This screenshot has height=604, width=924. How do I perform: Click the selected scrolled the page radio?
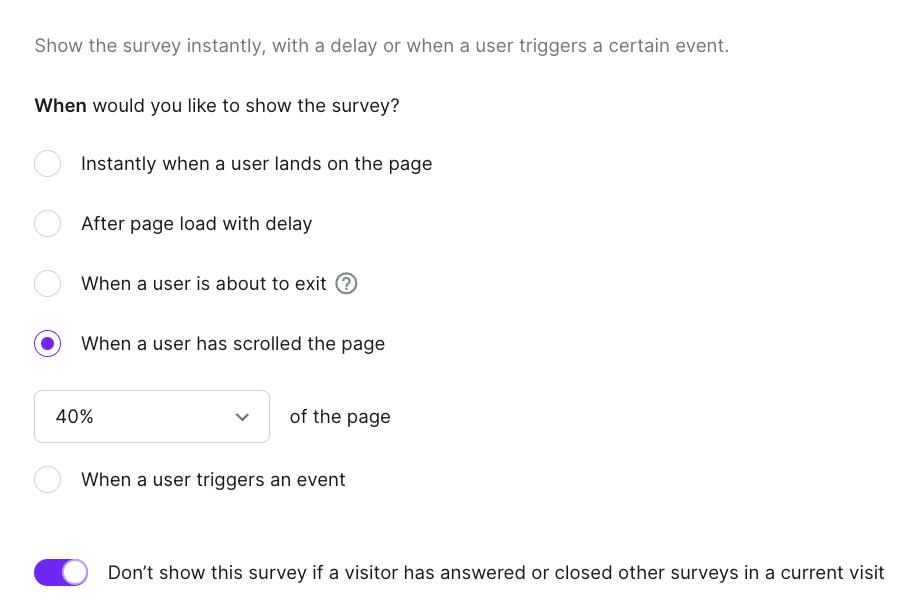click(47, 344)
